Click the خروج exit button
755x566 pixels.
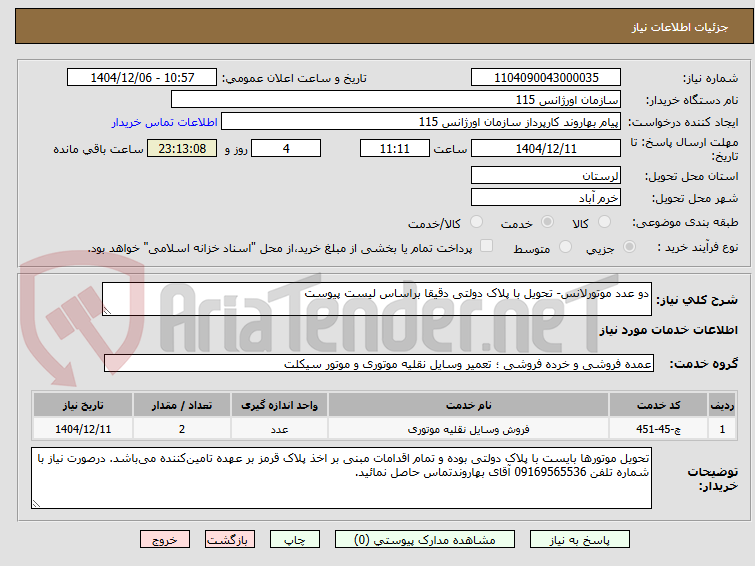(x=165, y=540)
